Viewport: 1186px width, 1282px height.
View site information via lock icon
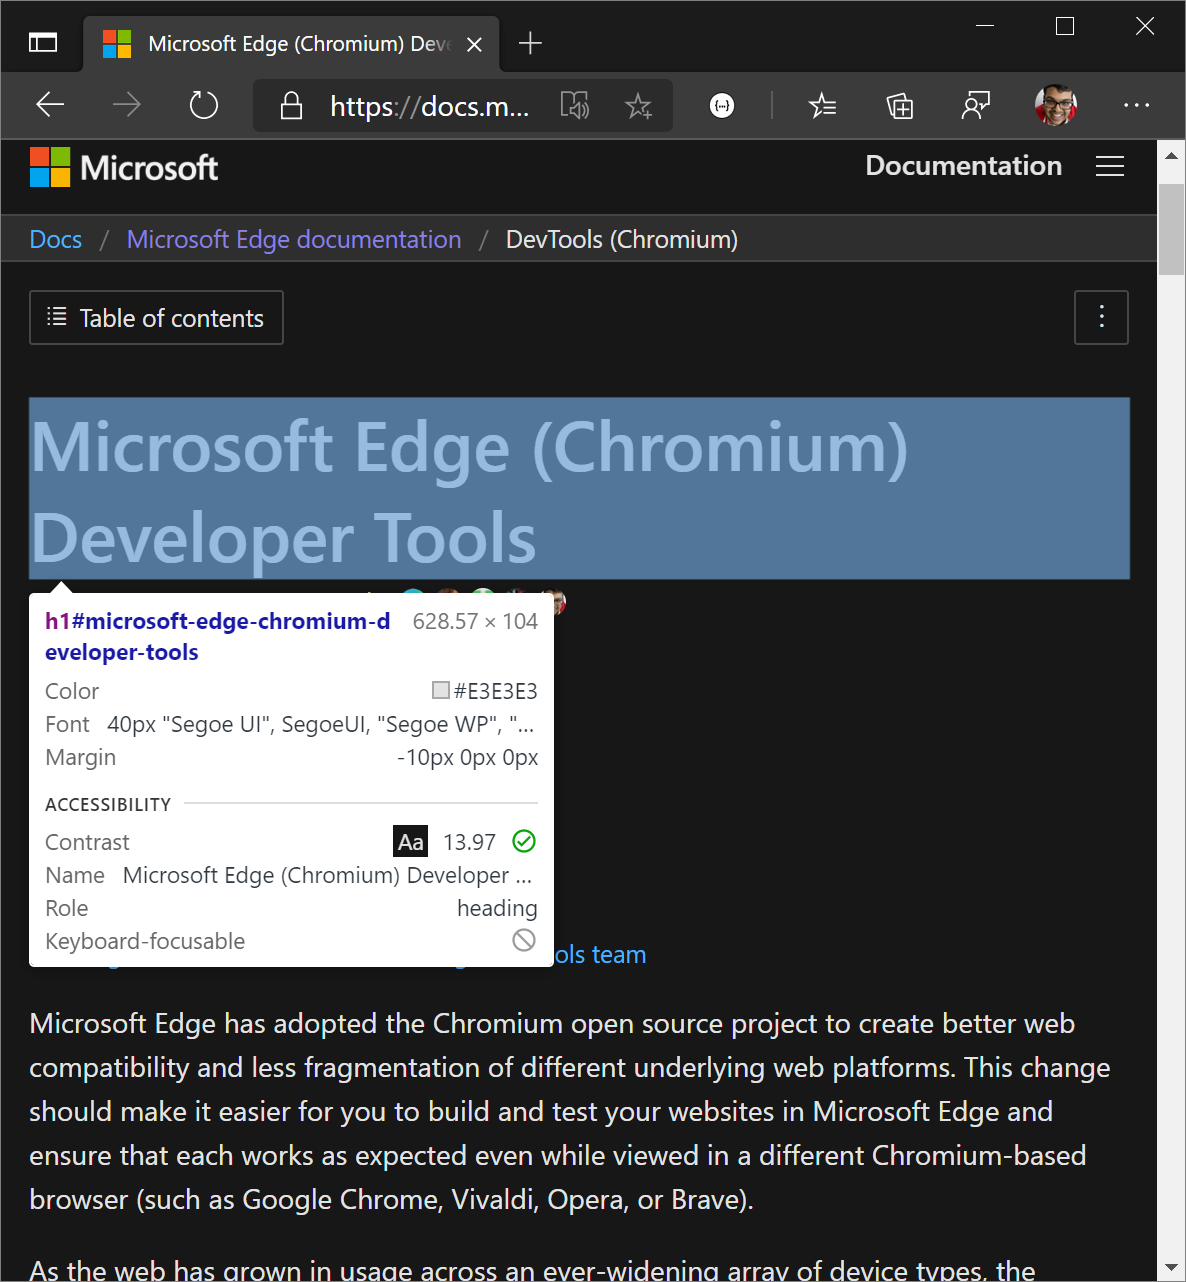(x=291, y=105)
